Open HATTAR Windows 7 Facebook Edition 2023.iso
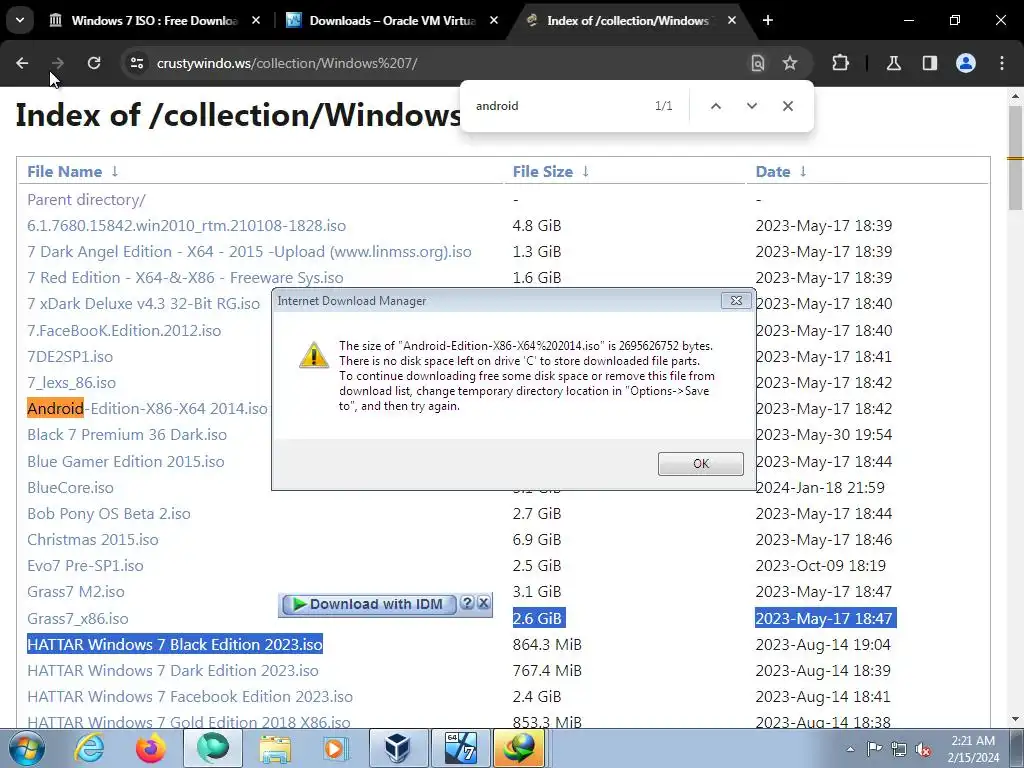1024x768 pixels. pyautogui.click(x=189, y=697)
